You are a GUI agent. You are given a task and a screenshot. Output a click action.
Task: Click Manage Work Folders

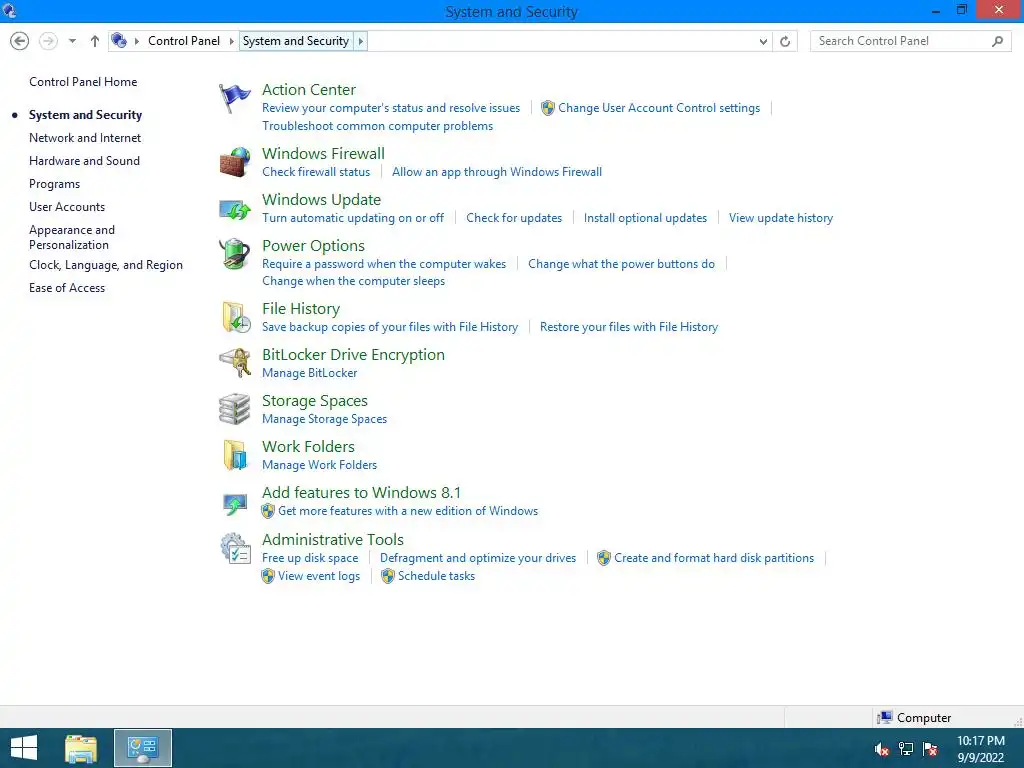pos(319,465)
